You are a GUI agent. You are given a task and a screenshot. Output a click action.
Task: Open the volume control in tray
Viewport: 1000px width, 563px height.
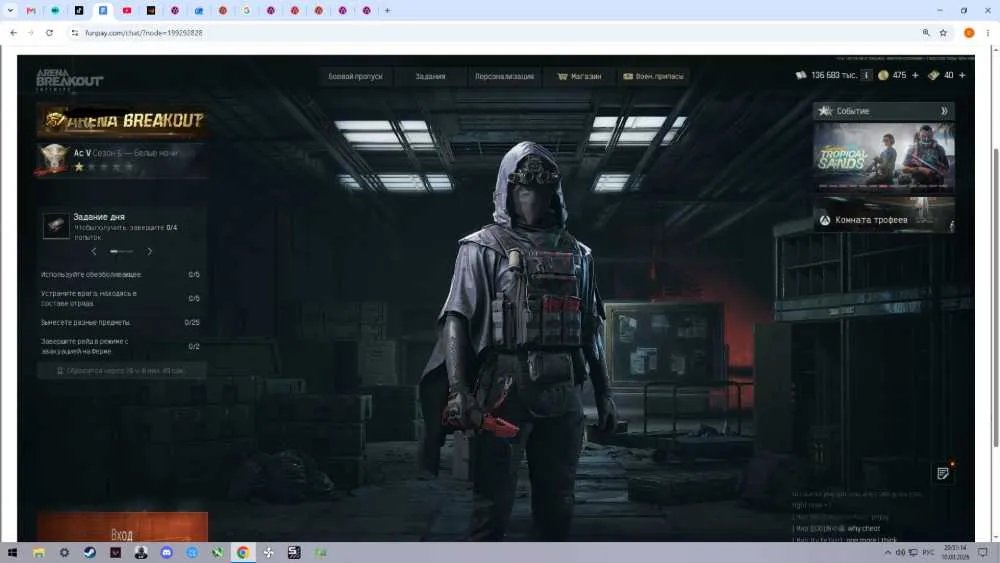pos(900,553)
